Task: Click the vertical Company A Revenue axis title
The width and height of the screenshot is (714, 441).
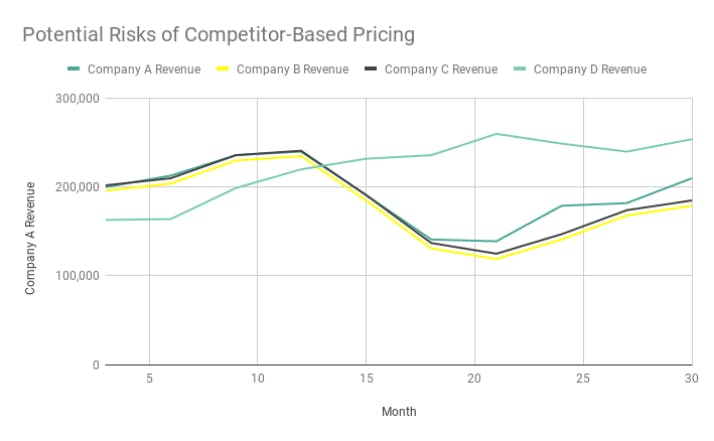Action: 30,238
